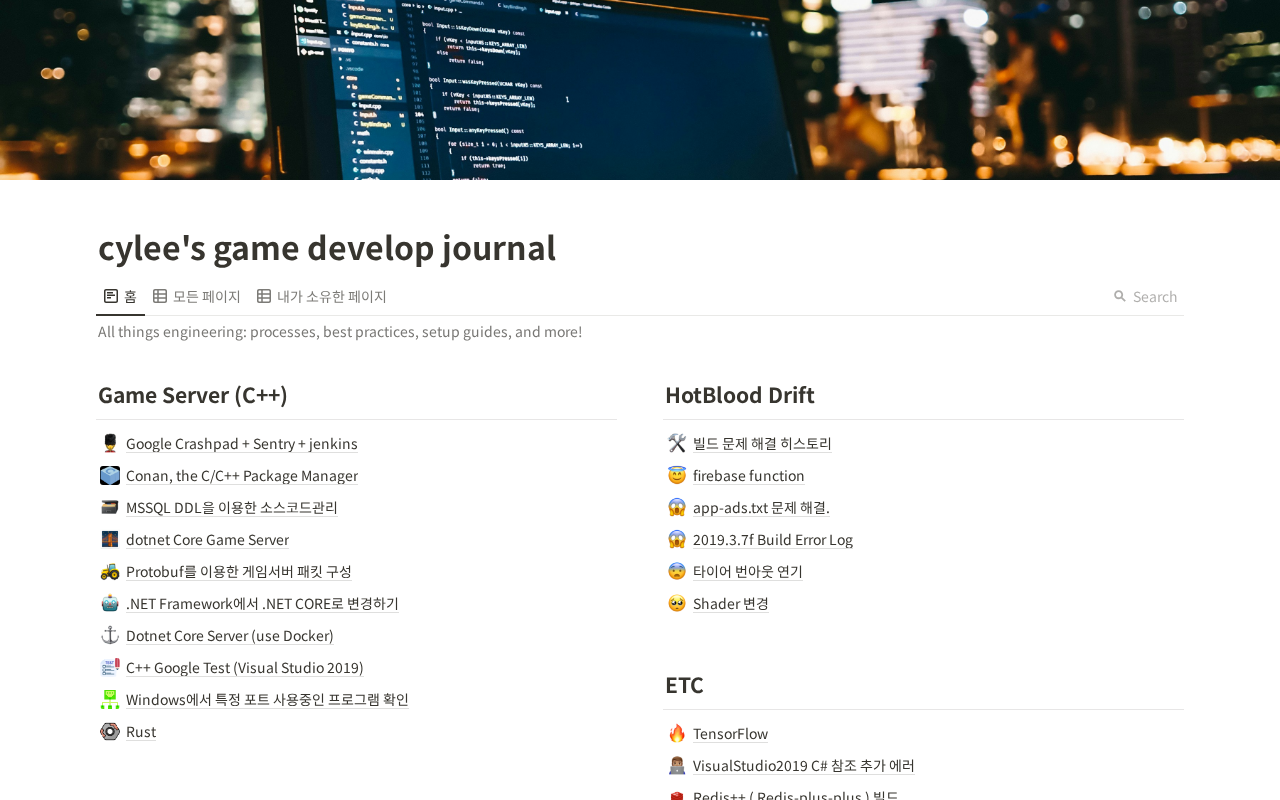Click the halo smiley beside firebase function

point(677,475)
